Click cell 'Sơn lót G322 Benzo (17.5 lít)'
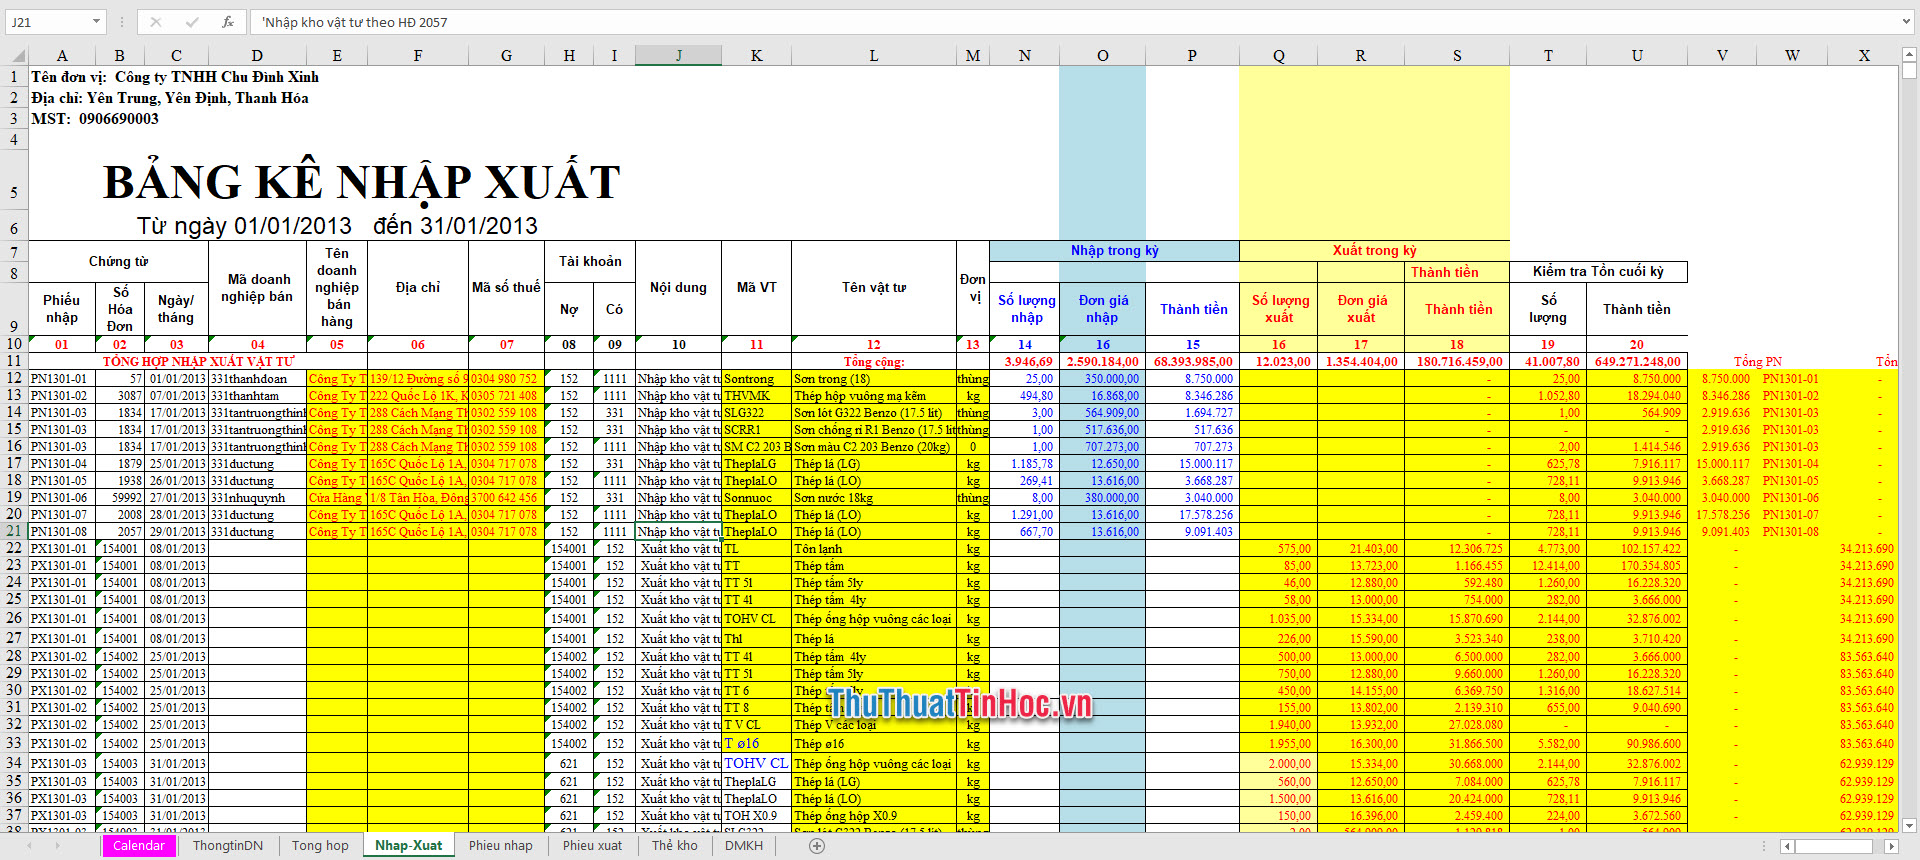 pyautogui.click(x=874, y=413)
